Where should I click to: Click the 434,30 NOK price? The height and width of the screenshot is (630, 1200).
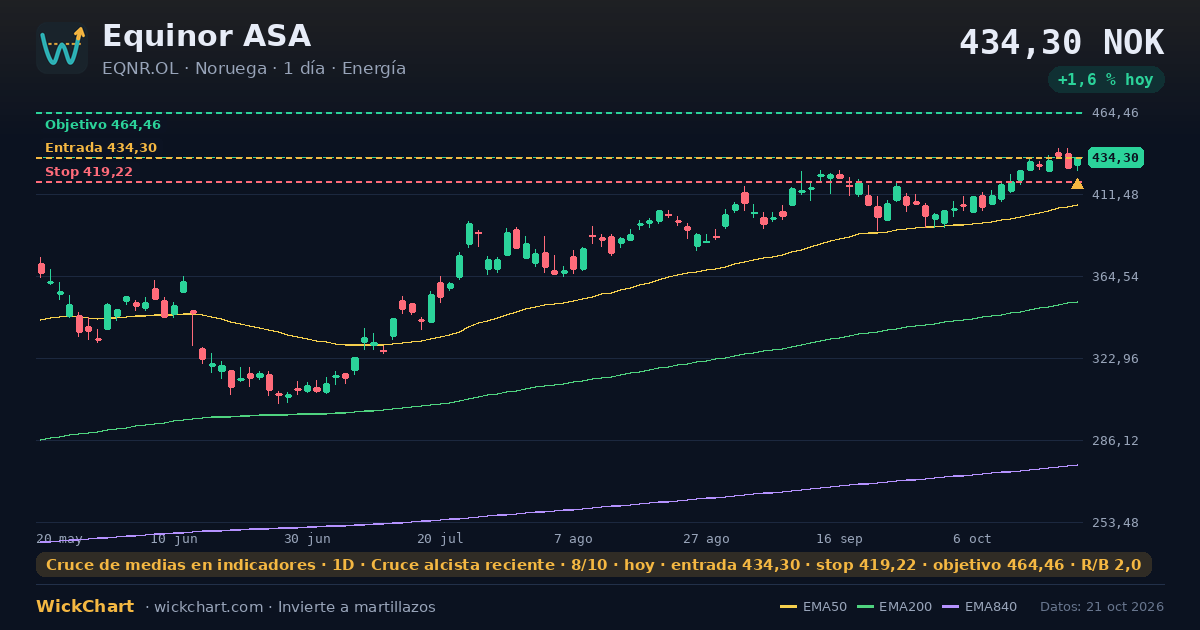pyautogui.click(x=1061, y=43)
